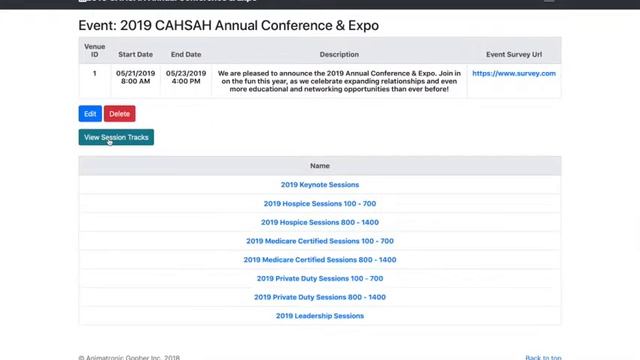Open 2019 Hospice Sessions 800 - 1400
This screenshot has height=360, width=640.
pyautogui.click(x=320, y=222)
